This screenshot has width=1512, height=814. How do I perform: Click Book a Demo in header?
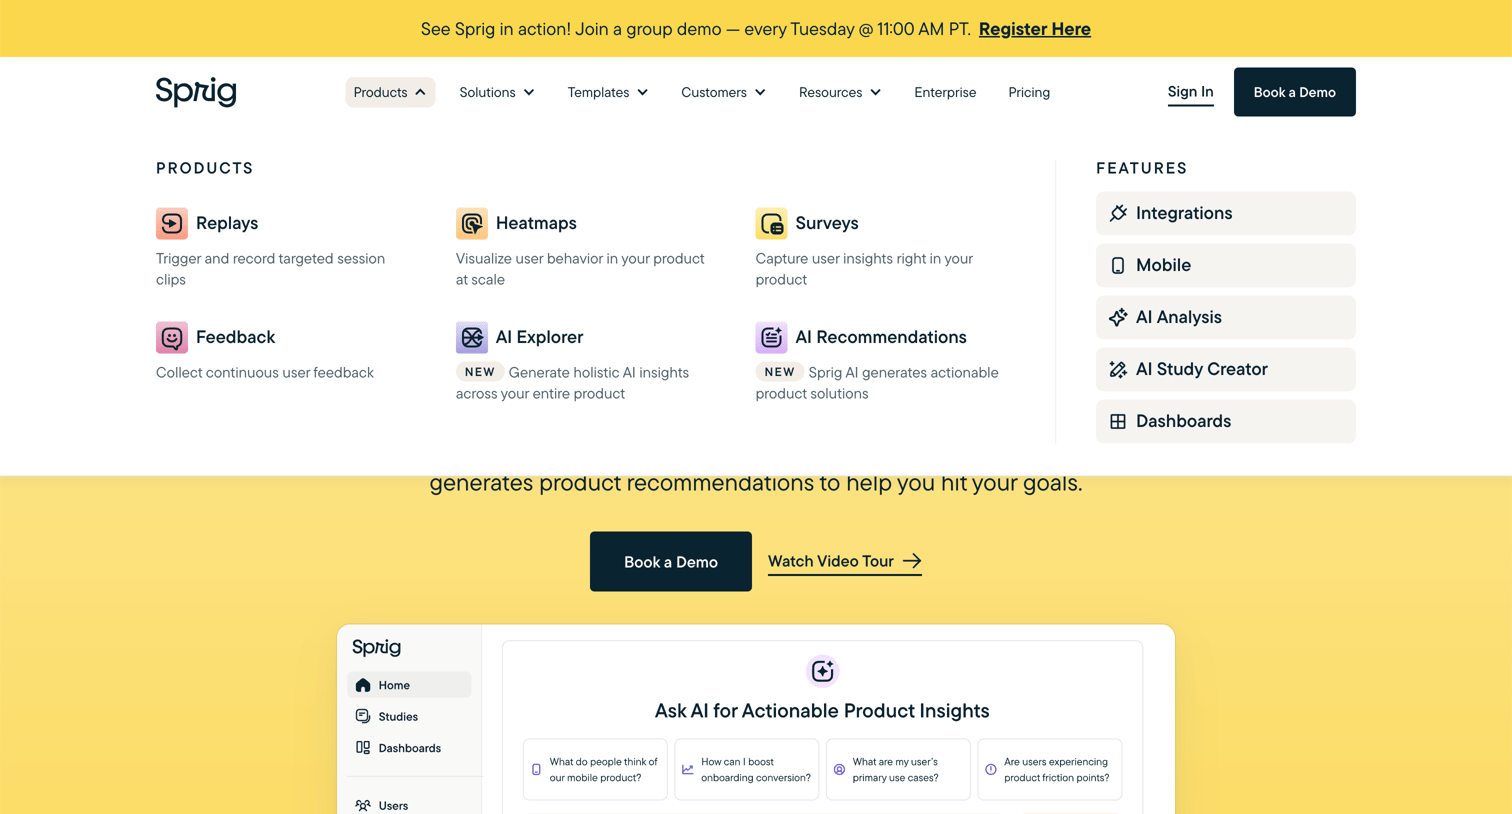pos(1294,92)
